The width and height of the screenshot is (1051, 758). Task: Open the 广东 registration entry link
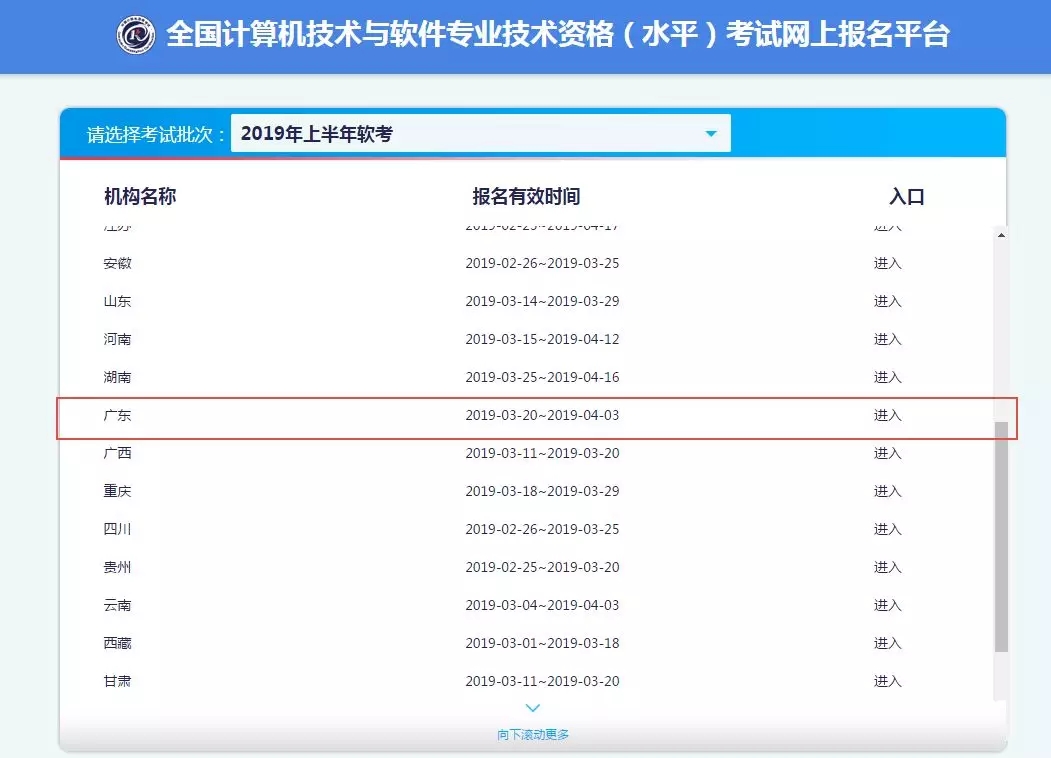coord(887,416)
